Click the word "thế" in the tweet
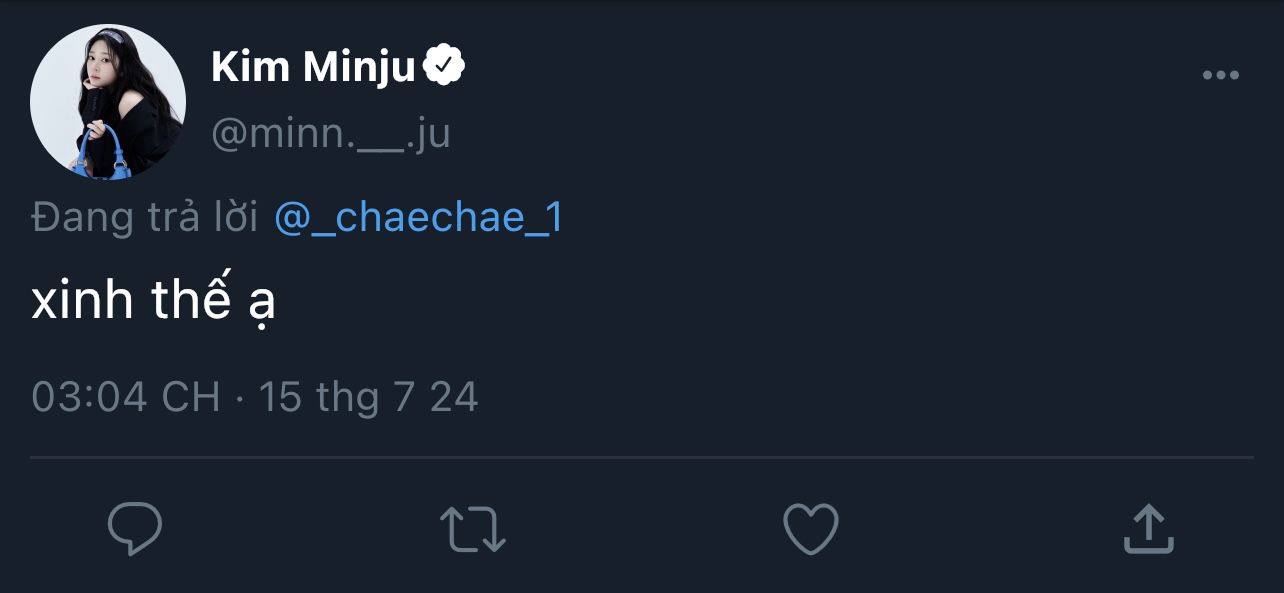1284x593 pixels. coord(192,300)
